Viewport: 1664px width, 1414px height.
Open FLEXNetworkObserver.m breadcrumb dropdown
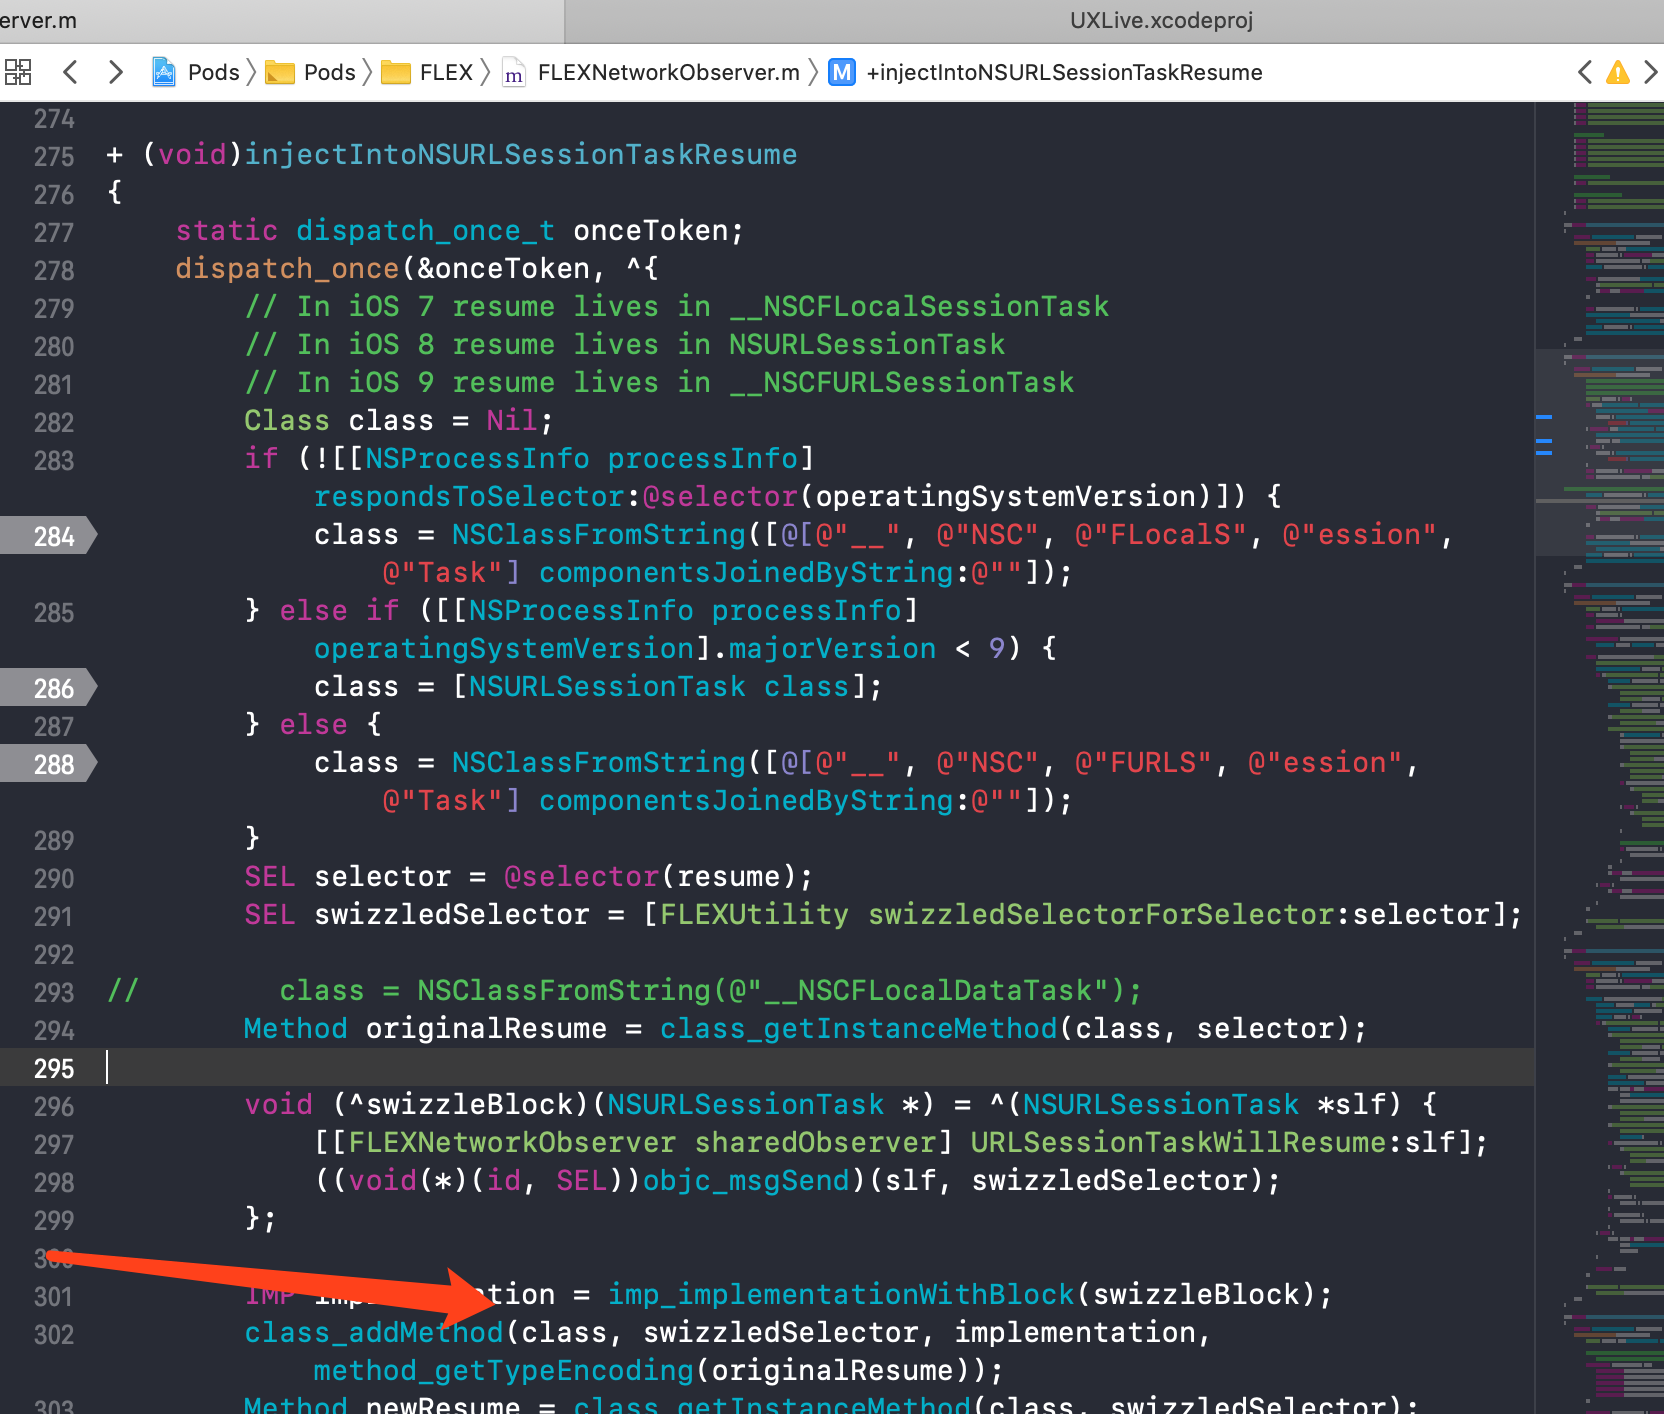pos(668,71)
